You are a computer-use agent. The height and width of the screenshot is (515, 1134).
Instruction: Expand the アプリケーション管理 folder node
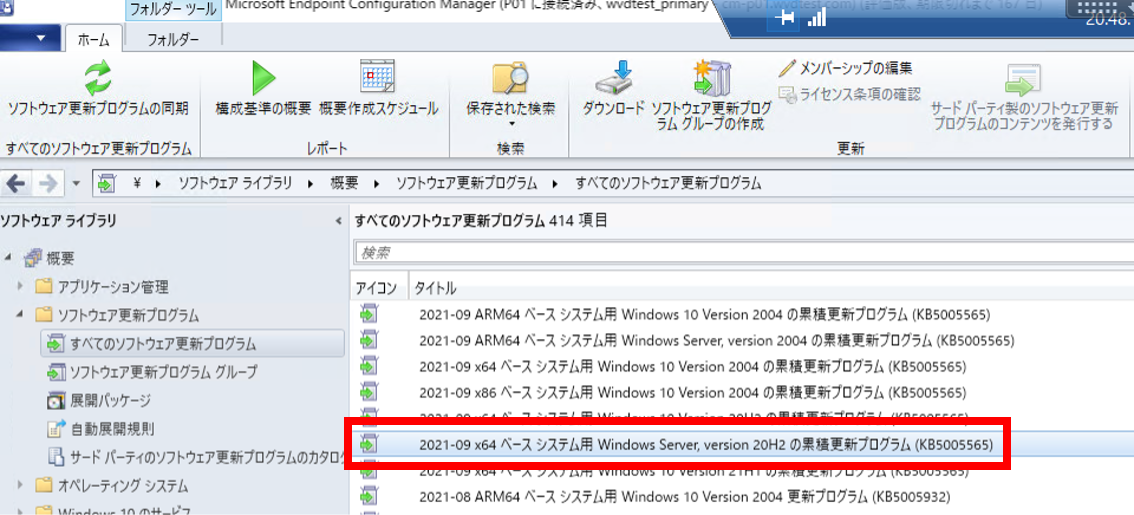(x=20, y=286)
